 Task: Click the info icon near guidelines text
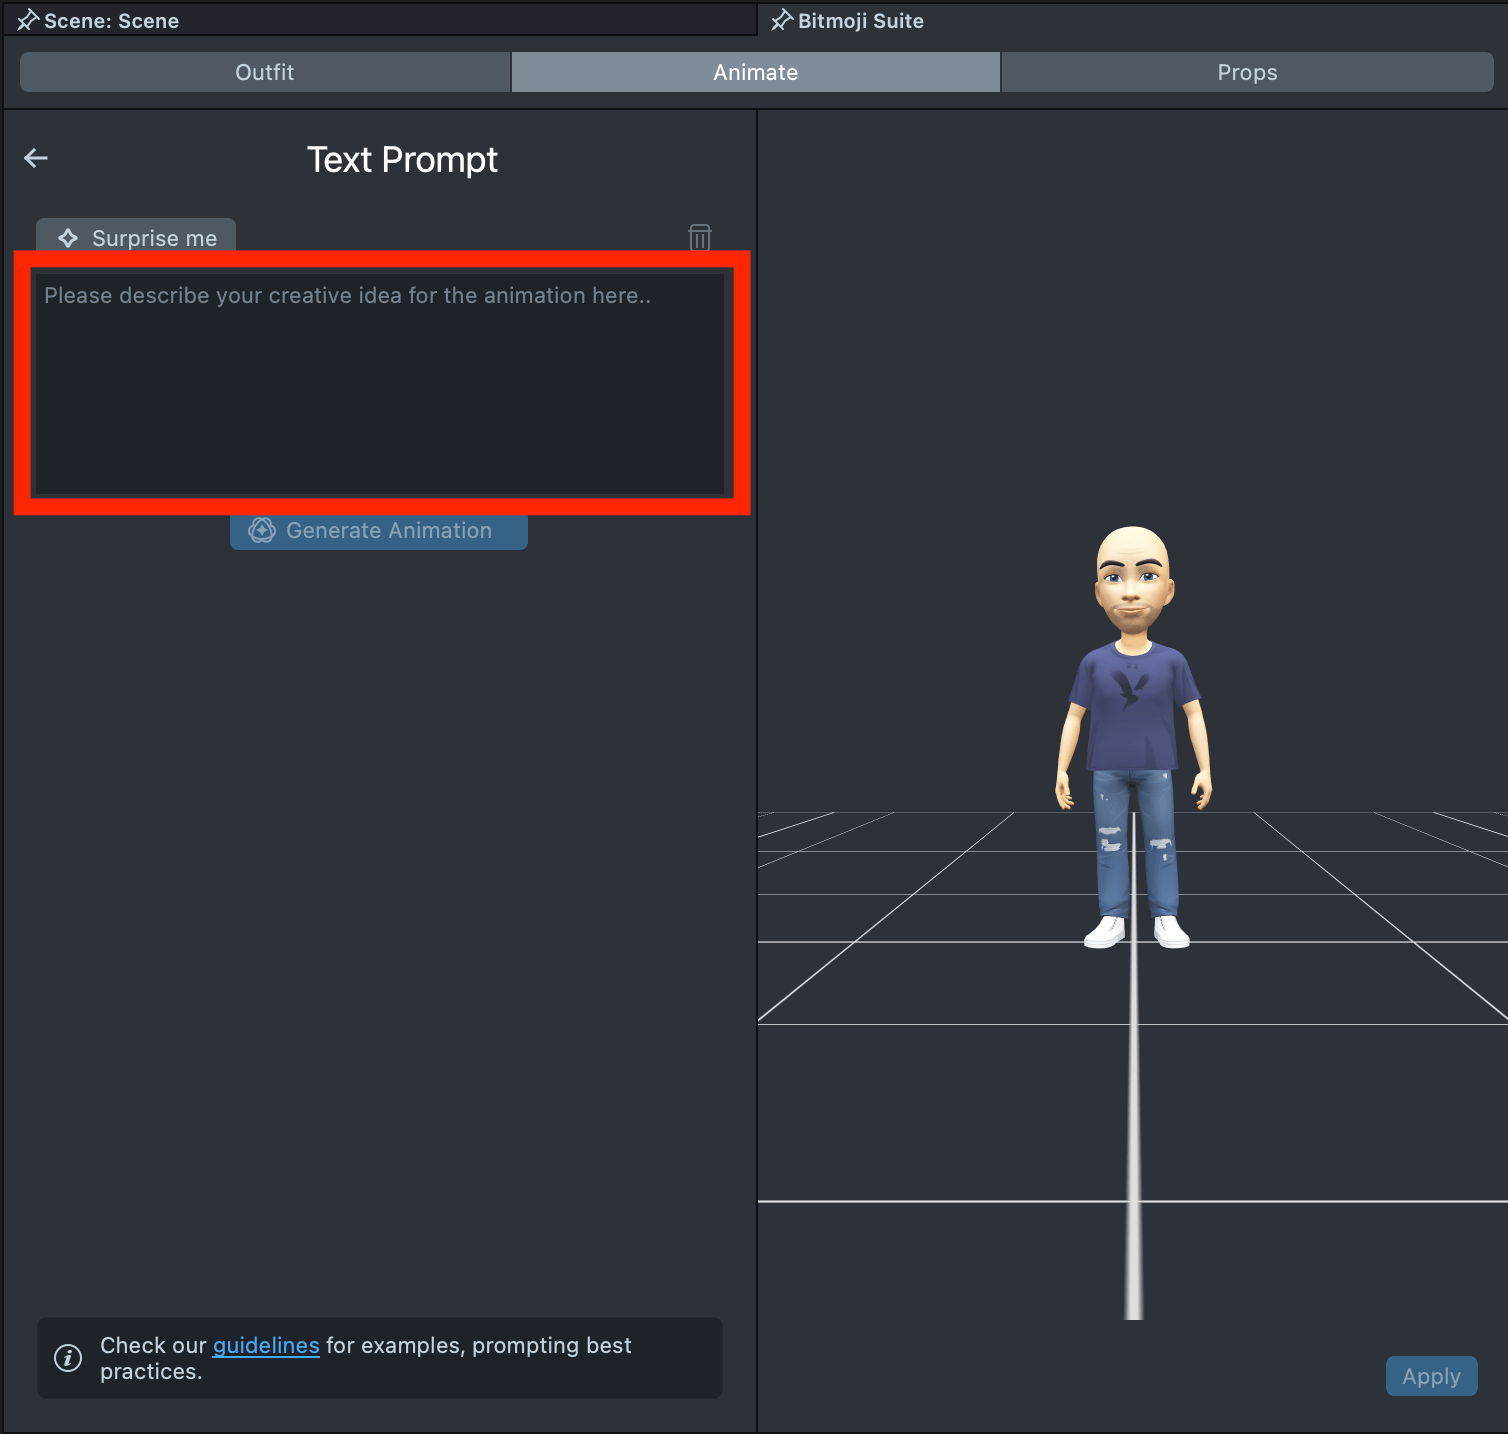pyautogui.click(x=68, y=1358)
